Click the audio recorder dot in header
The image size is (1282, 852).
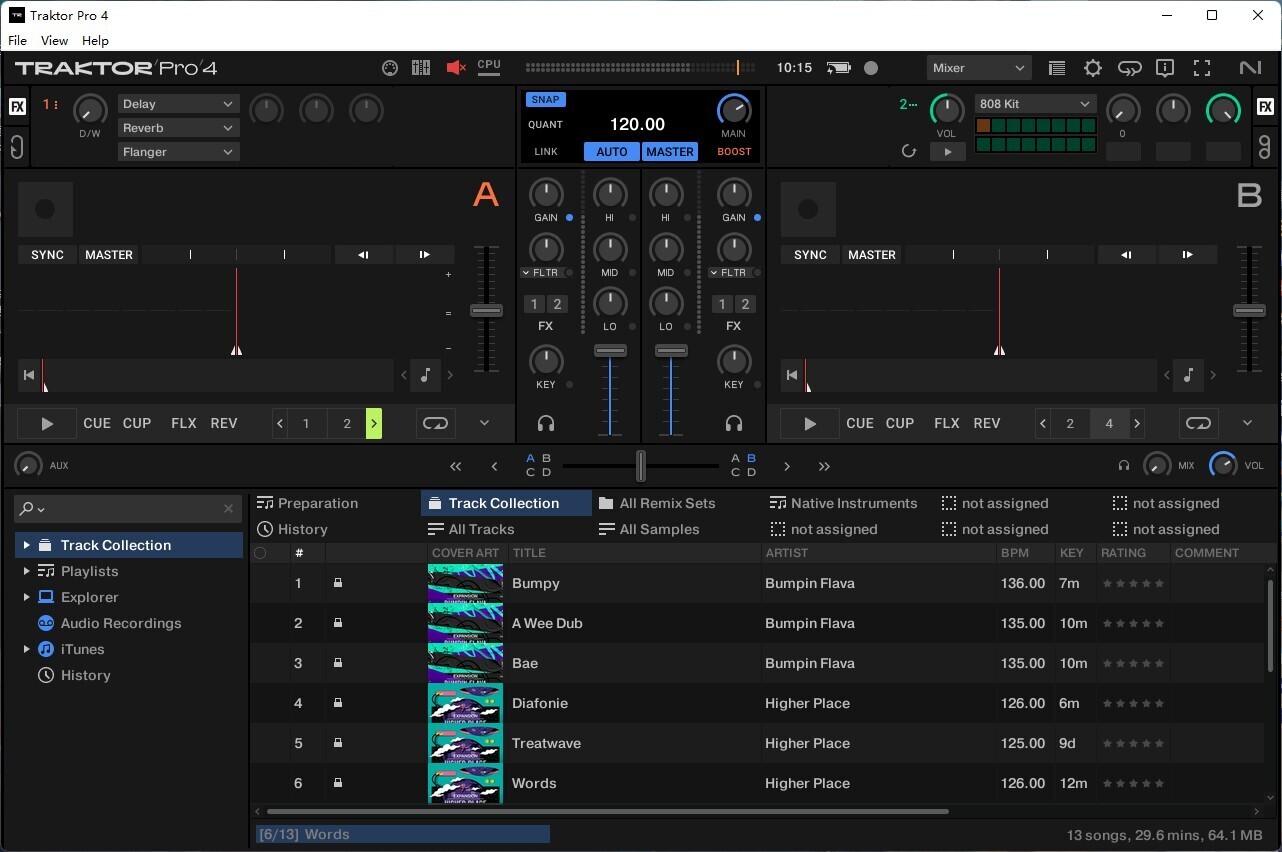point(871,68)
